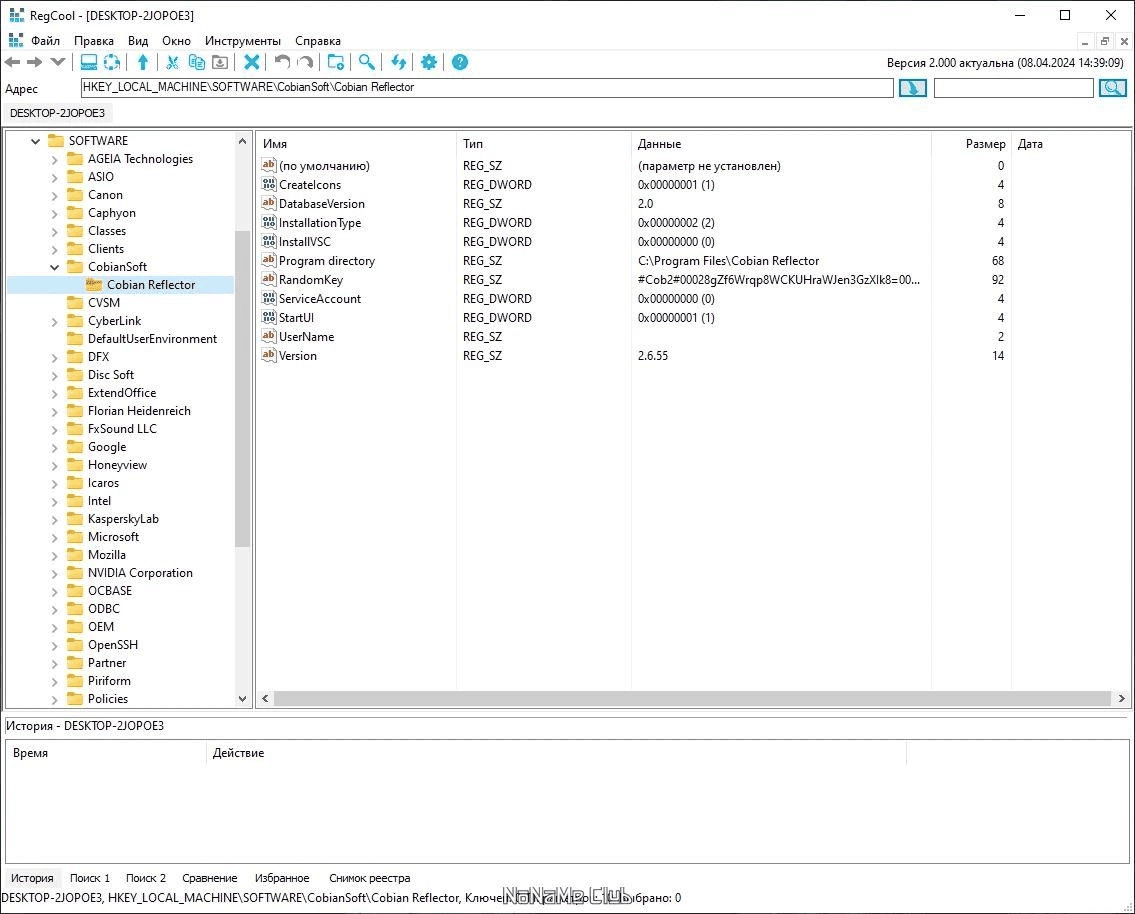The width and height of the screenshot is (1135, 914).
Task: Collapse the CobianSoft tree node
Action: pyautogui.click(x=54, y=267)
